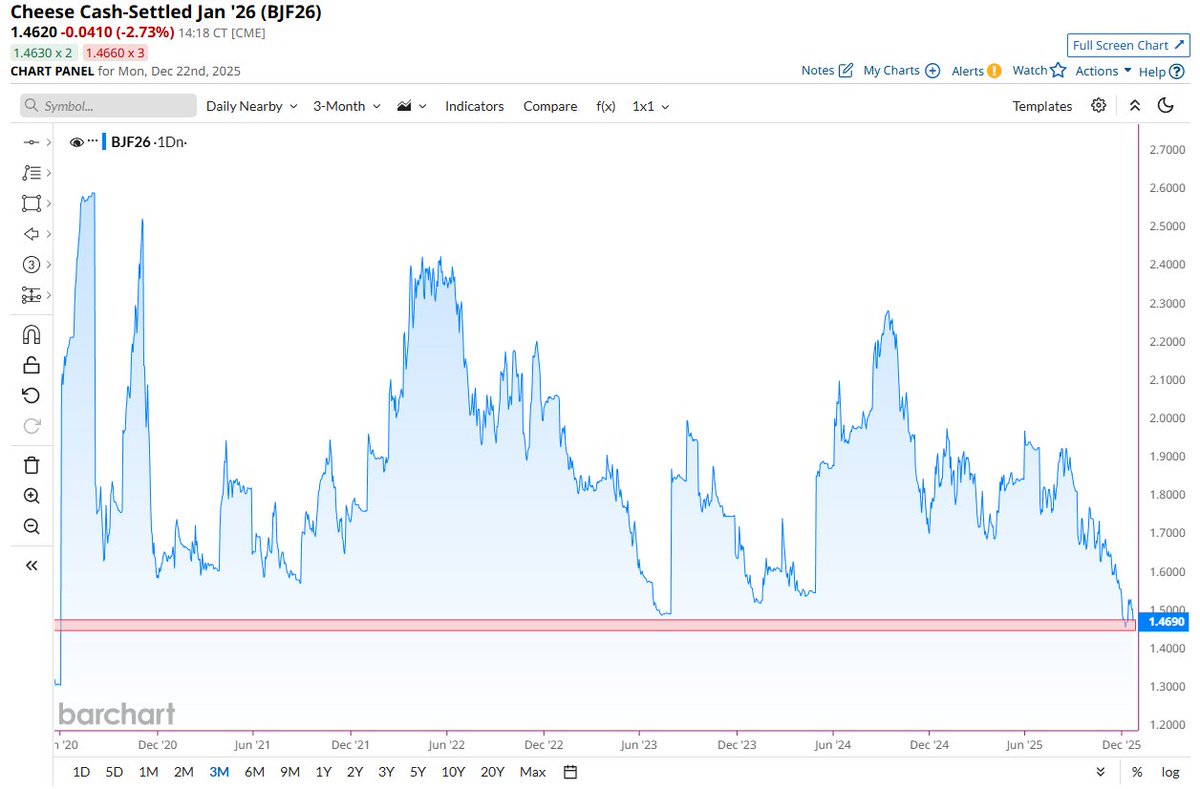Open the Compare menu
The width and height of the screenshot is (1200, 789).
[550, 106]
